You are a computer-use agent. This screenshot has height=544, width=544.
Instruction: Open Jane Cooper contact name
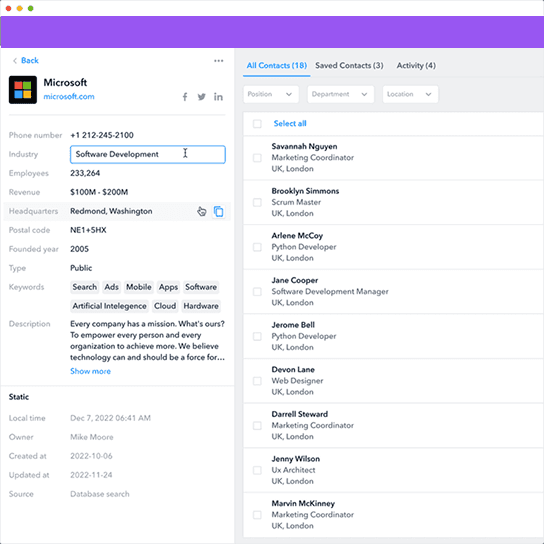click(x=295, y=280)
